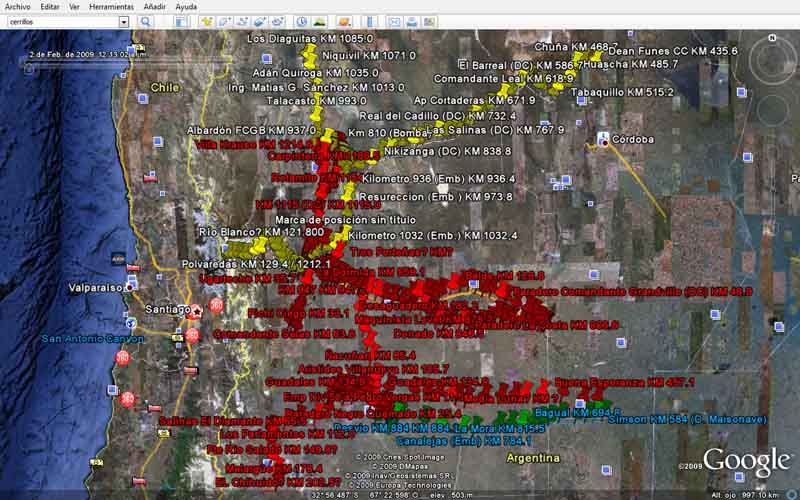
Task: Select 'Tabaquillo KM 515.2' label
Action: 621,92
